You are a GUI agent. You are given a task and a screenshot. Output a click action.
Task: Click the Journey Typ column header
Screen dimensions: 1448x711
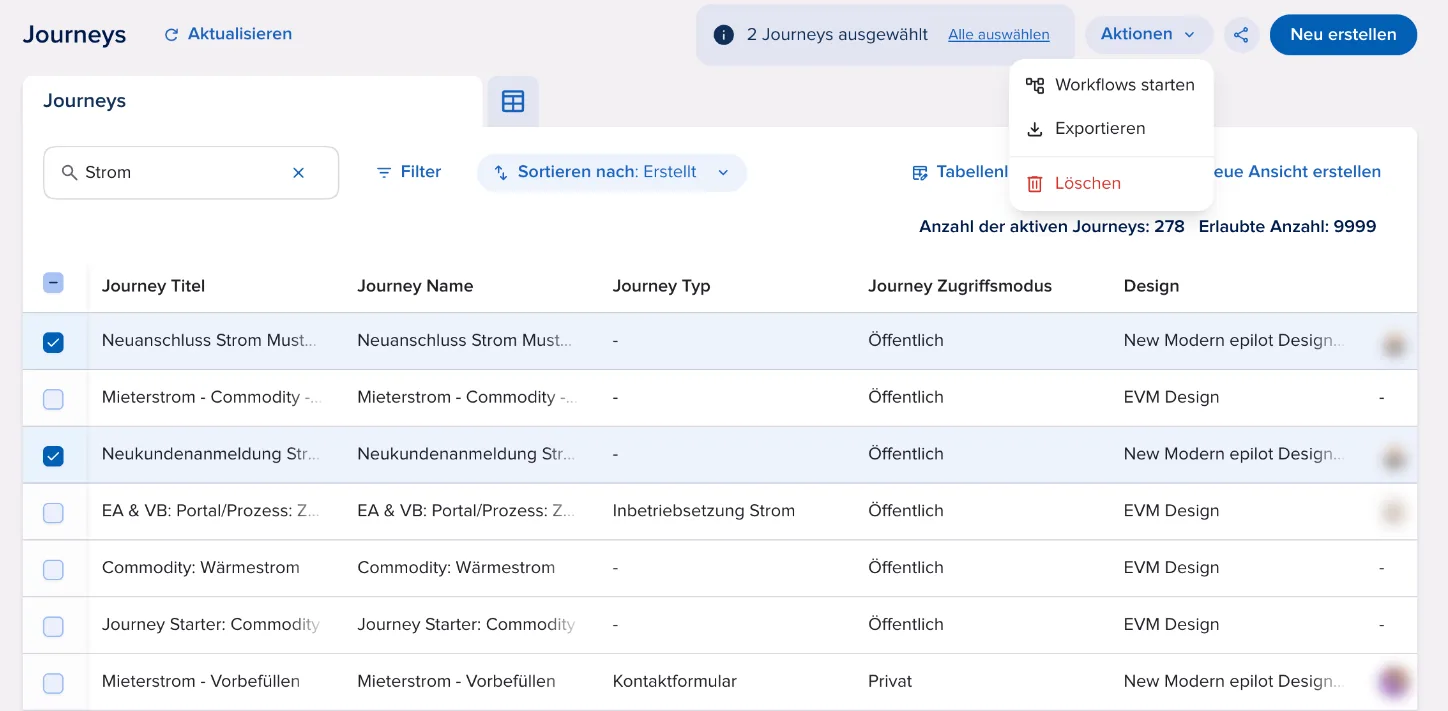point(661,286)
